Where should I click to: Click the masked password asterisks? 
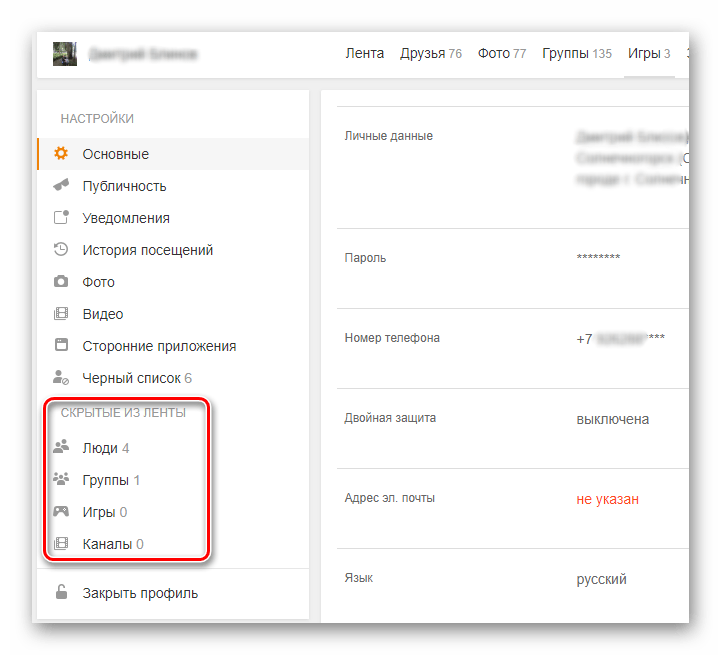[598, 257]
